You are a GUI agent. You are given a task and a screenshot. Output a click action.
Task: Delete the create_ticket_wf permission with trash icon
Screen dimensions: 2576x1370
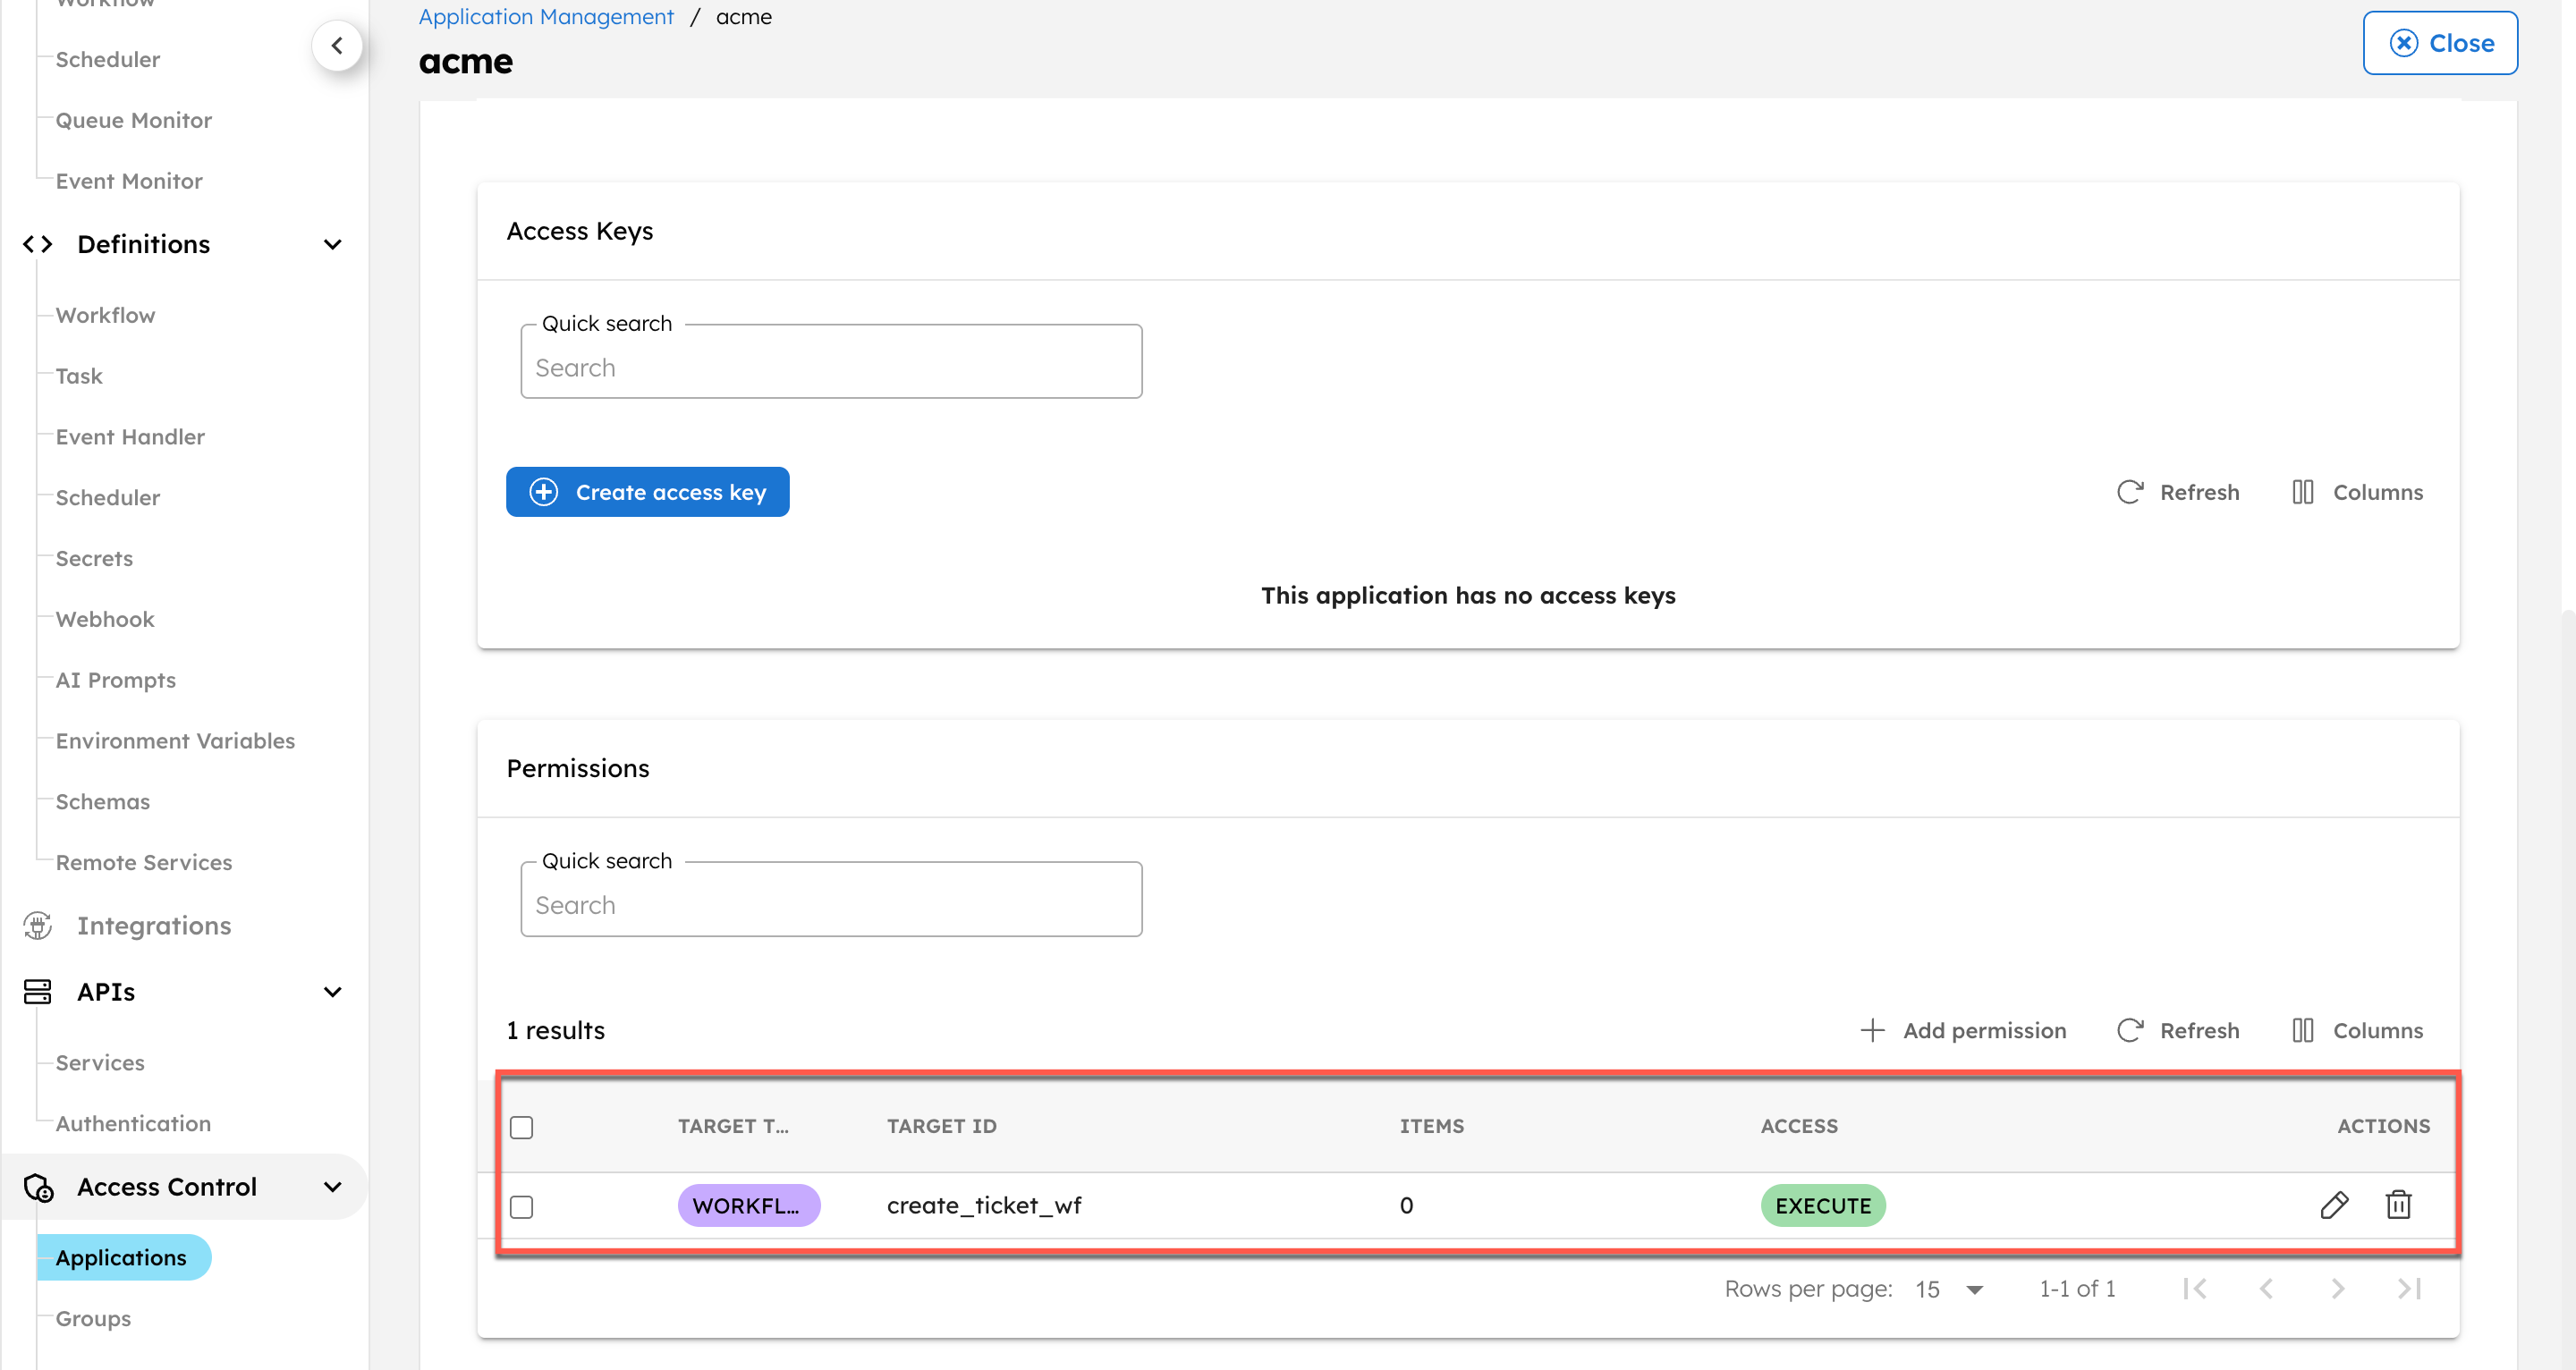(2399, 1205)
